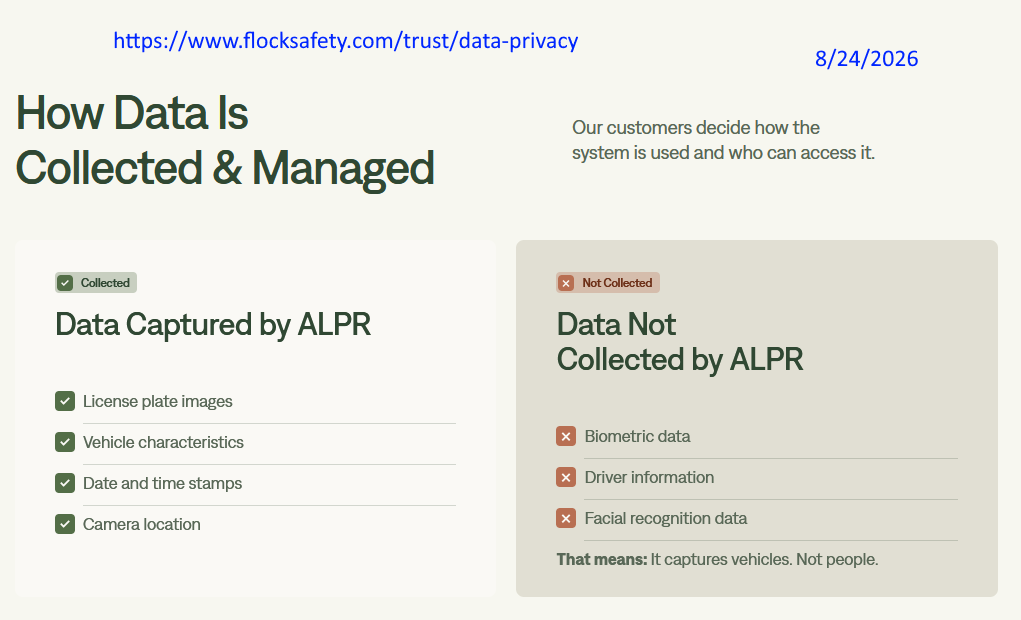This screenshot has height=620, width=1021.
Task: Click the red X icon in Not Collected badge
Action: [x=566, y=283]
